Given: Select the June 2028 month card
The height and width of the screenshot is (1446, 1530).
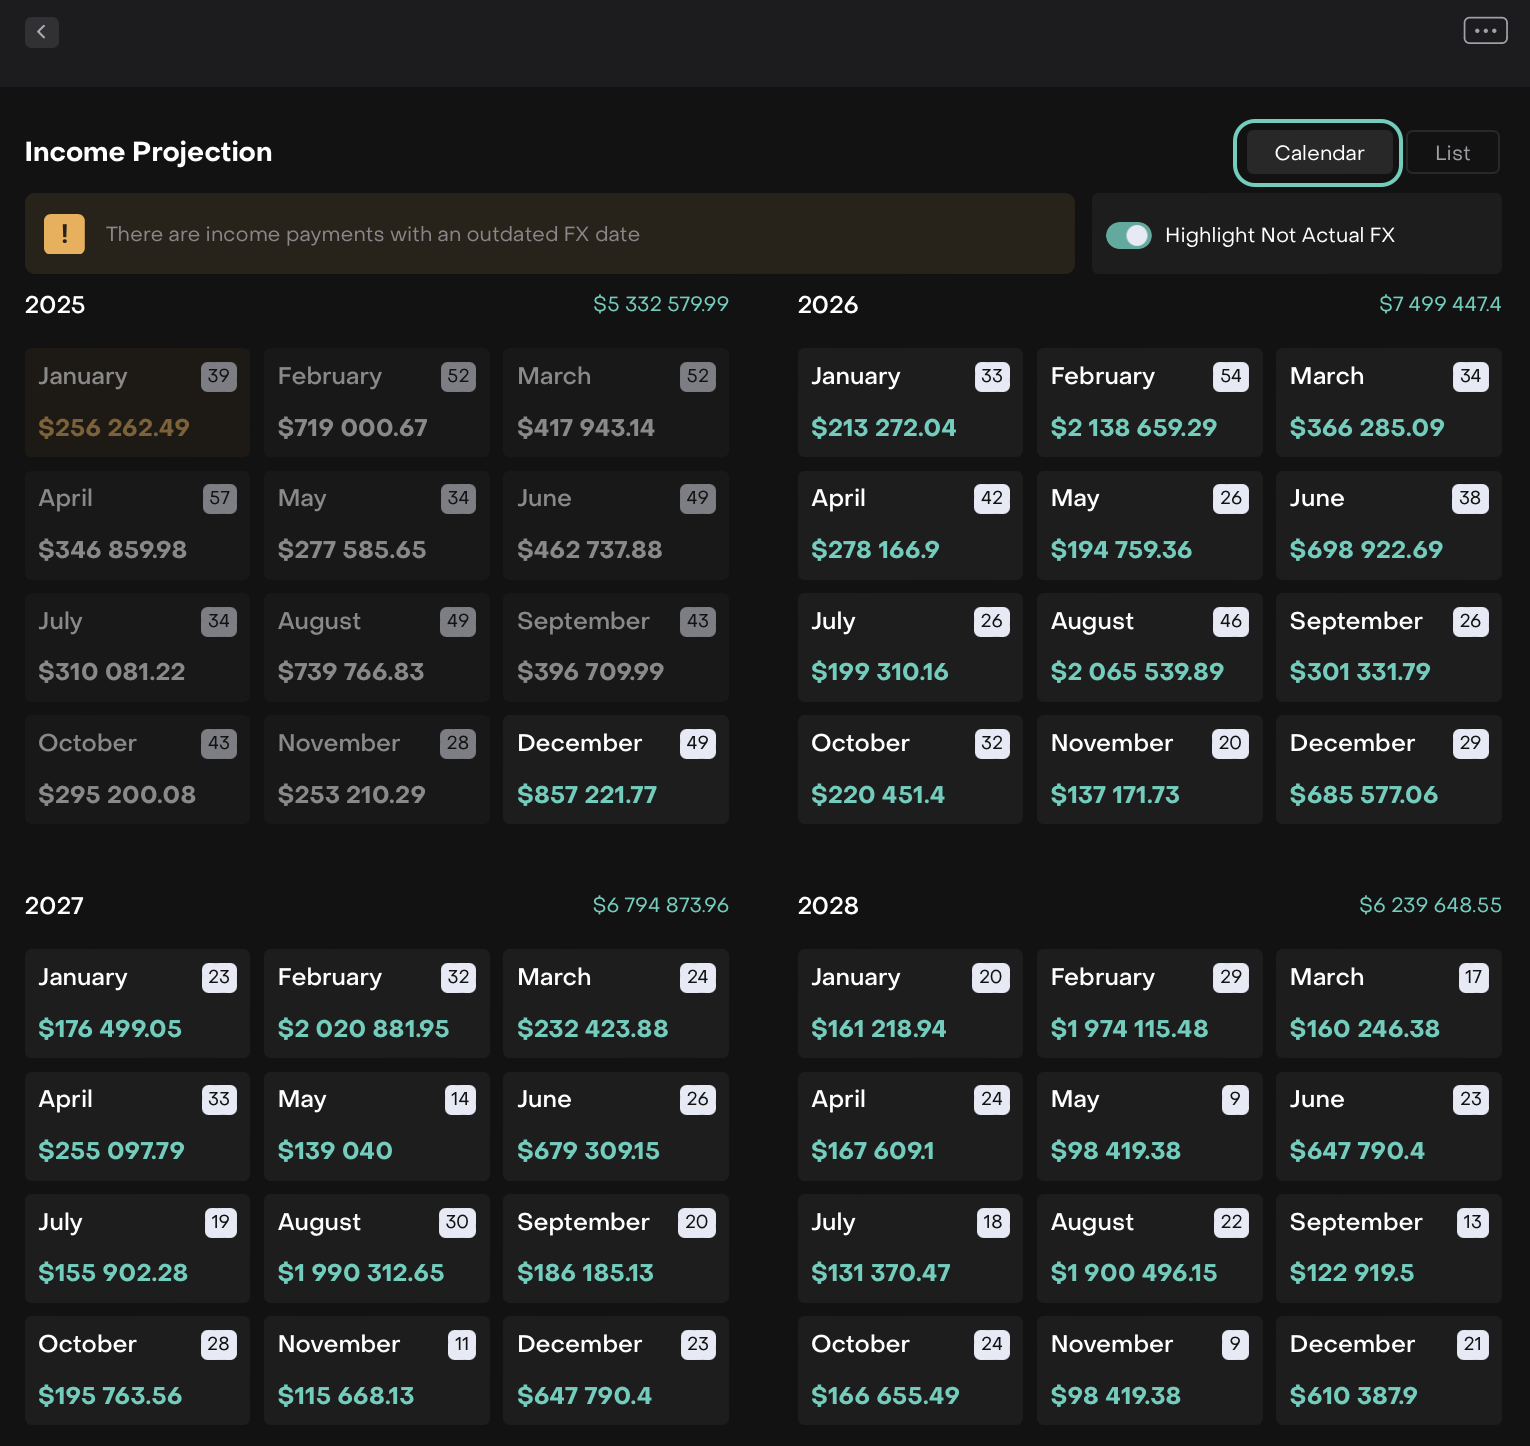Looking at the screenshot, I should (x=1388, y=1125).
